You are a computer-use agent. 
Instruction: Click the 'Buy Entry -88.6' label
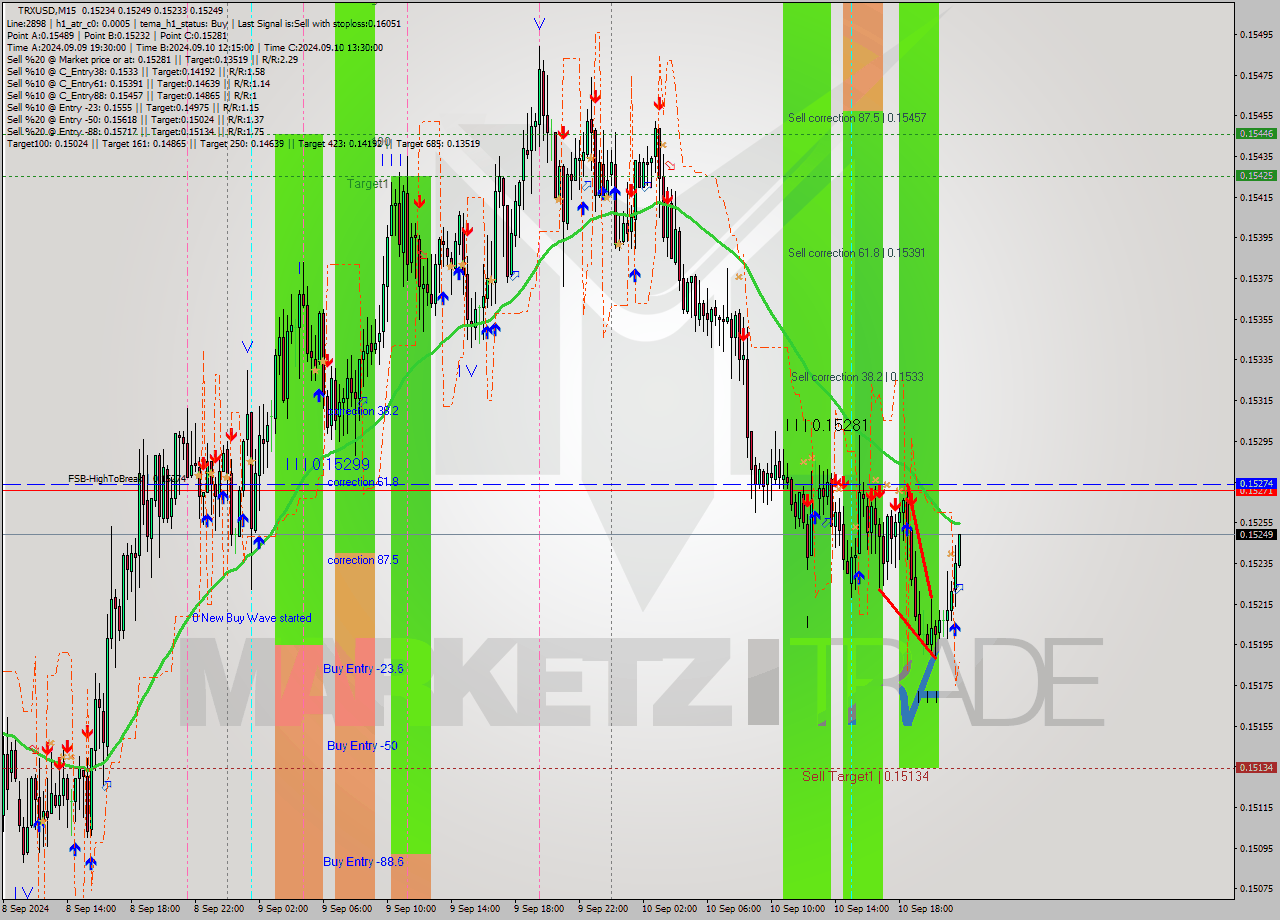[x=363, y=862]
